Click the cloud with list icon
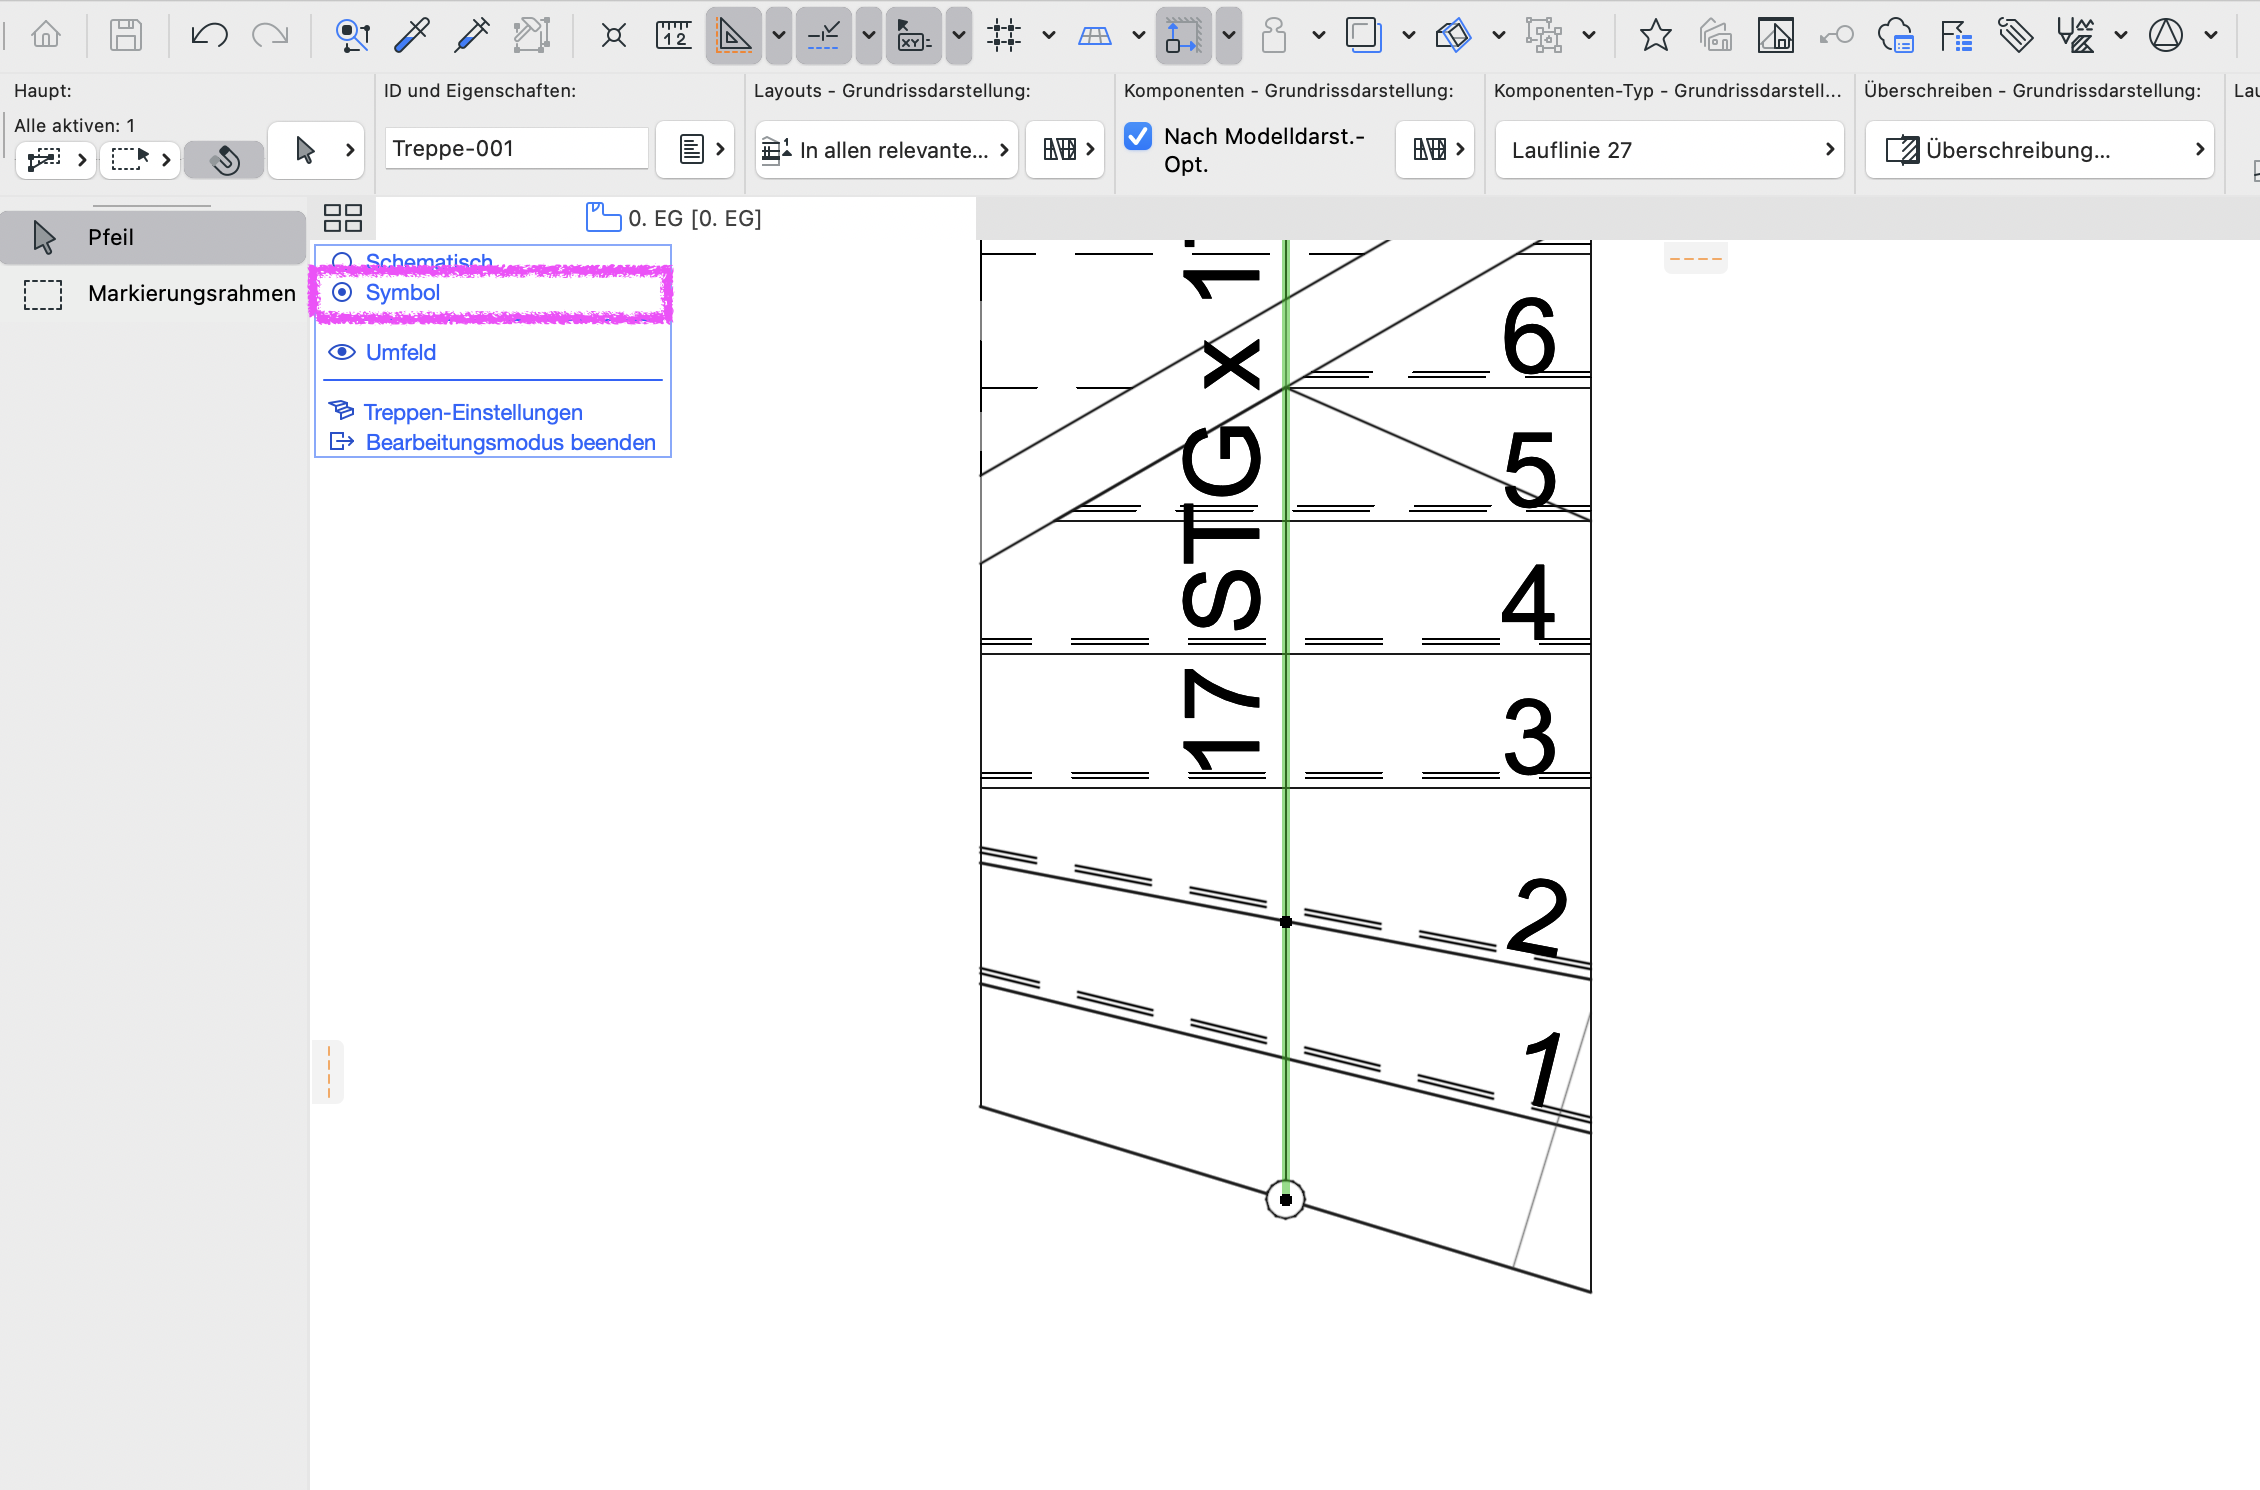 1895,36
